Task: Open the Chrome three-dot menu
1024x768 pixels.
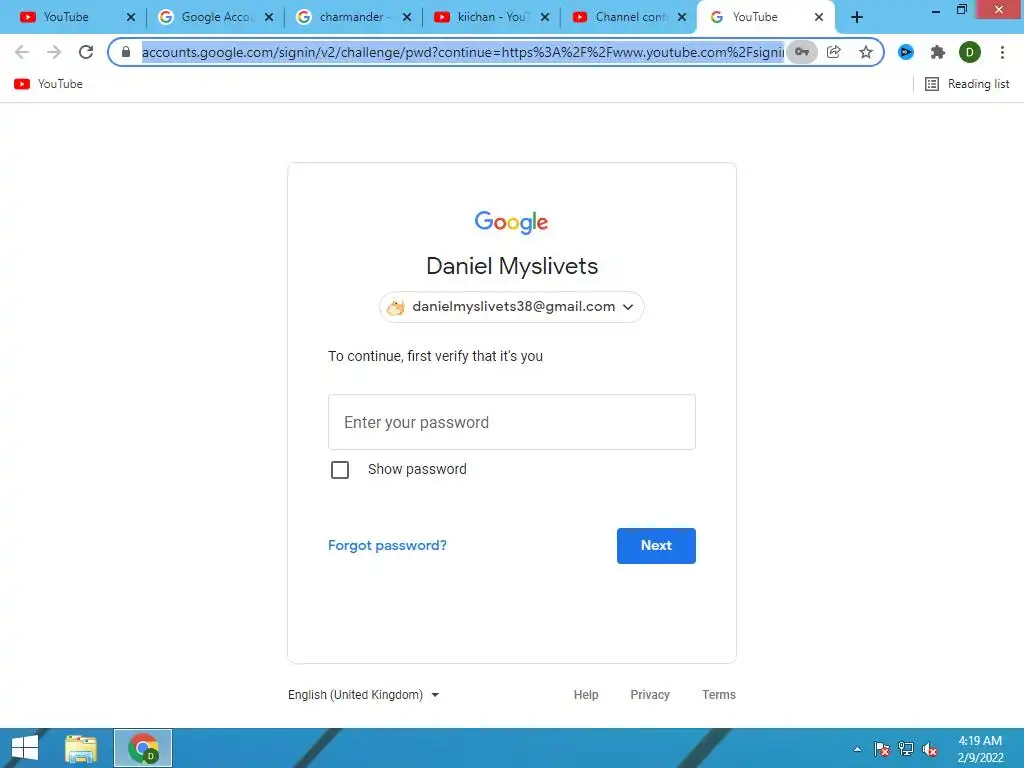Action: [1002, 52]
